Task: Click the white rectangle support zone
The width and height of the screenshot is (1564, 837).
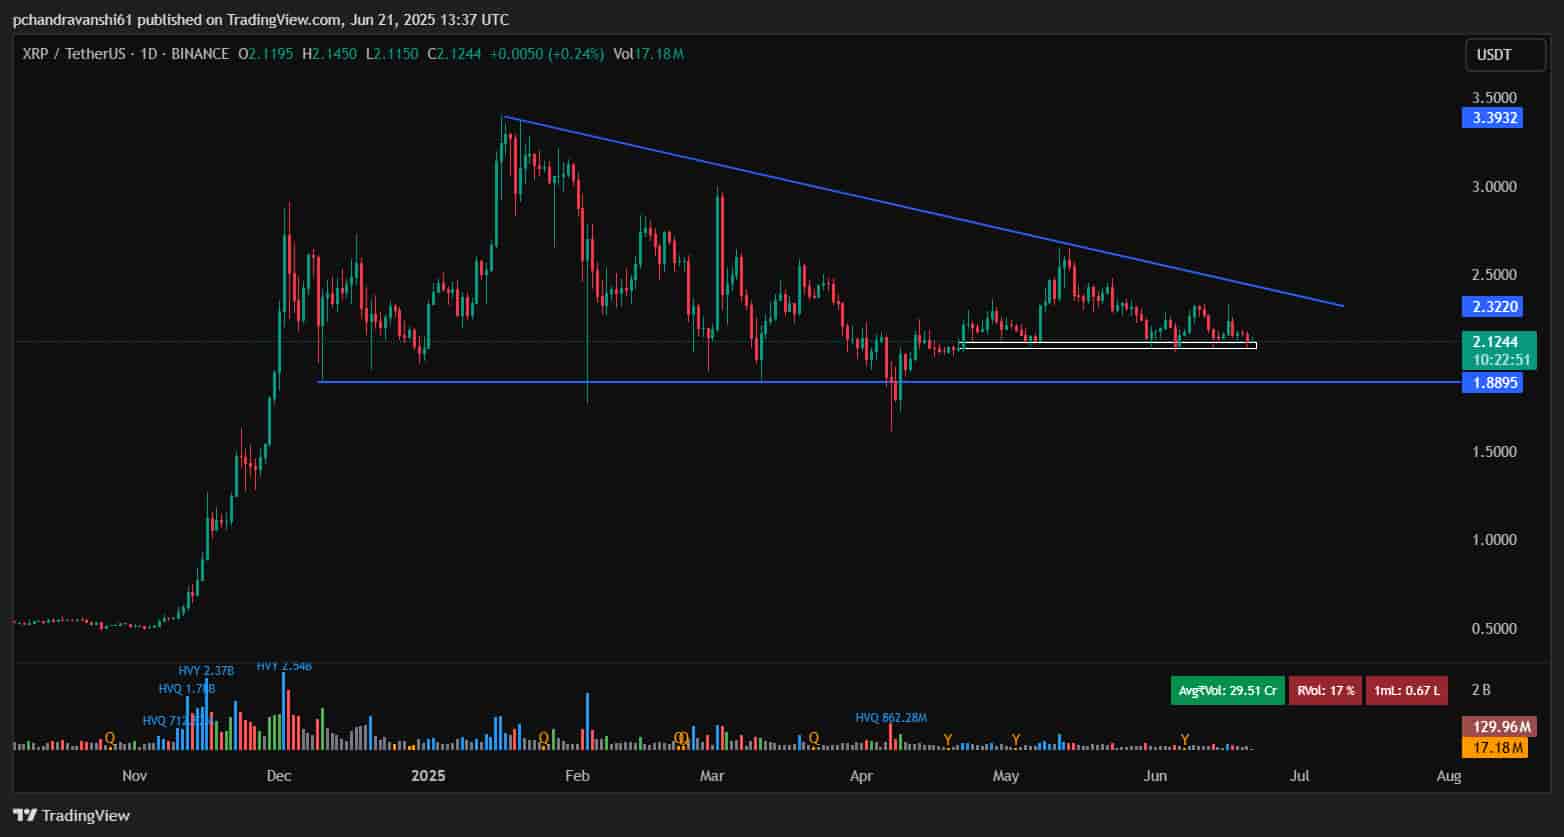Action: click(x=1107, y=345)
